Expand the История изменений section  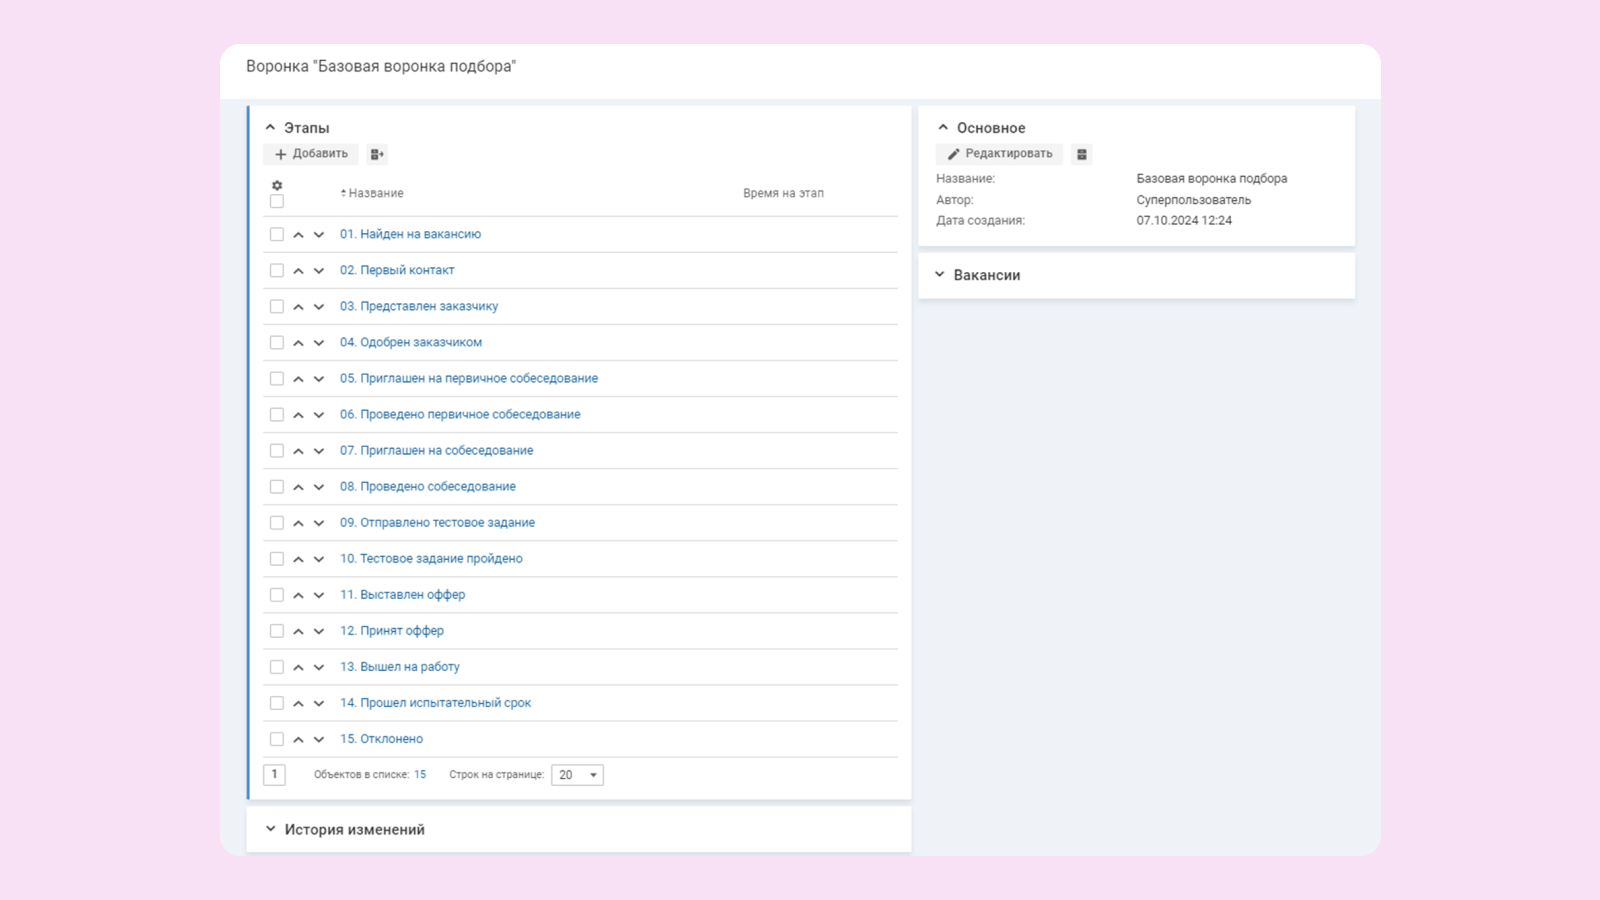[x=270, y=829]
